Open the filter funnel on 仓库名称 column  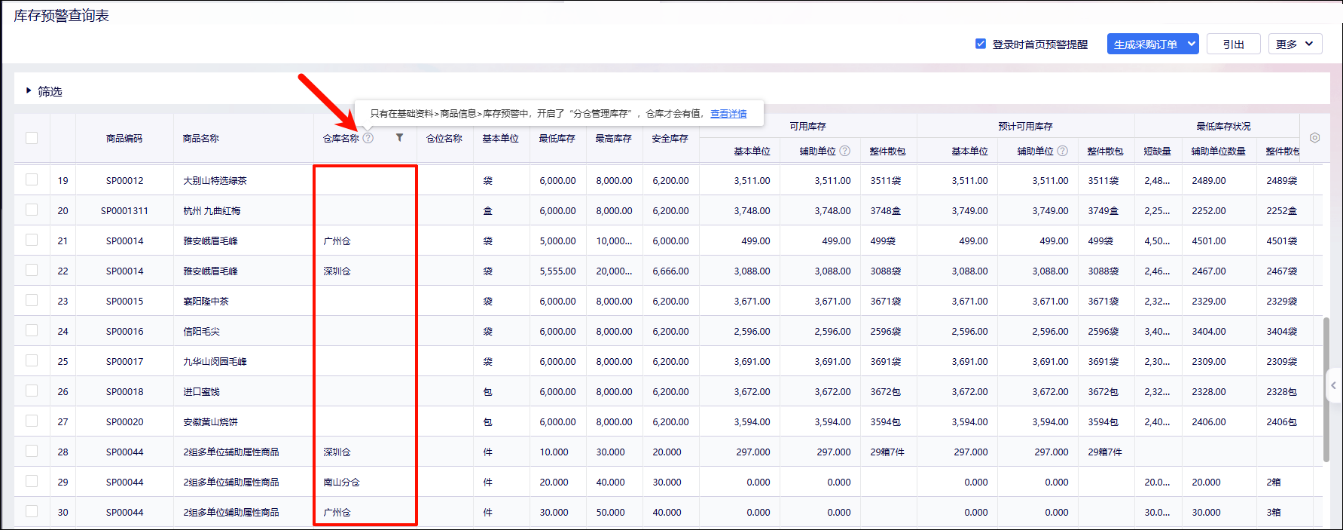pos(399,139)
